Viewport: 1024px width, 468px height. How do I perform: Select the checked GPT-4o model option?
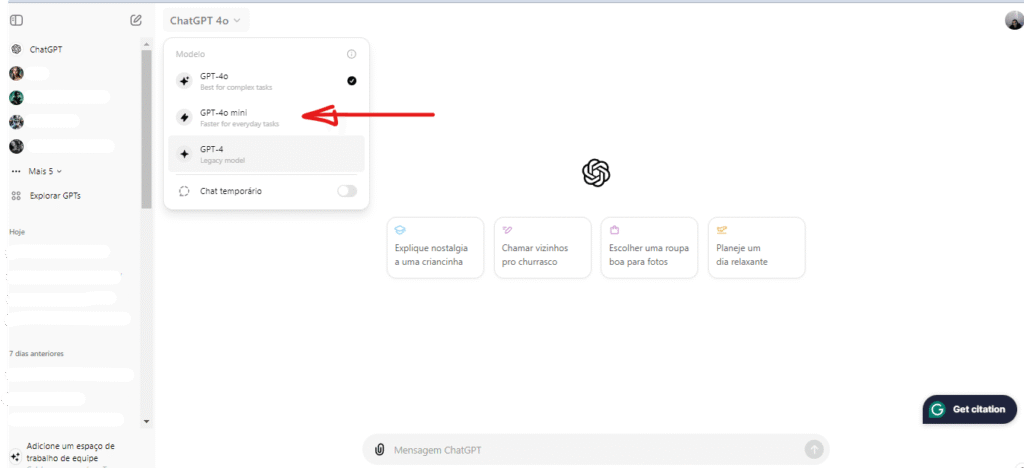click(266, 81)
